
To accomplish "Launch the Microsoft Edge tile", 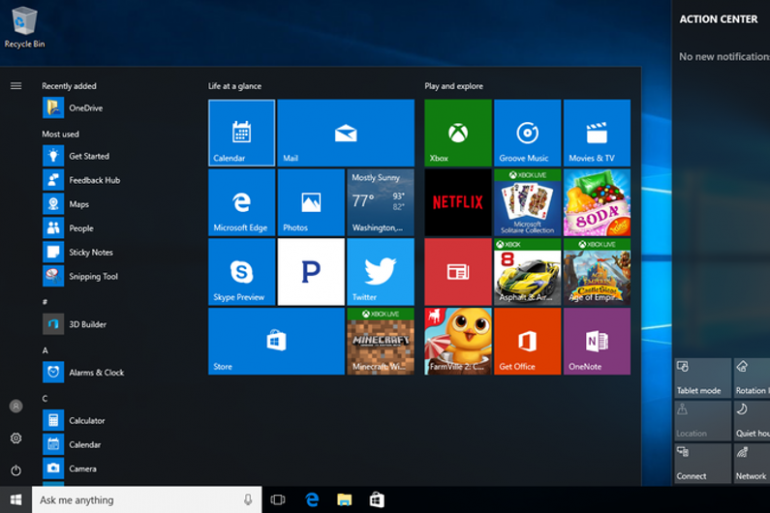I will (242, 202).
